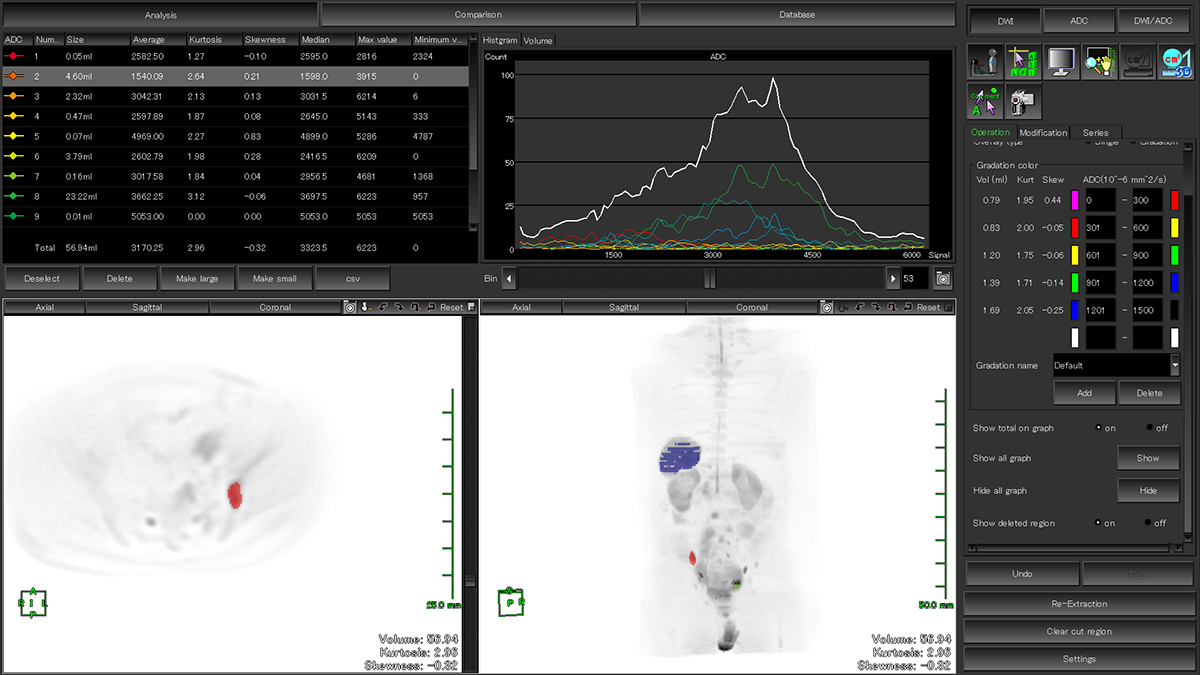Switch left viewer to Sagittal view

pyautogui.click(x=147, y=307)
